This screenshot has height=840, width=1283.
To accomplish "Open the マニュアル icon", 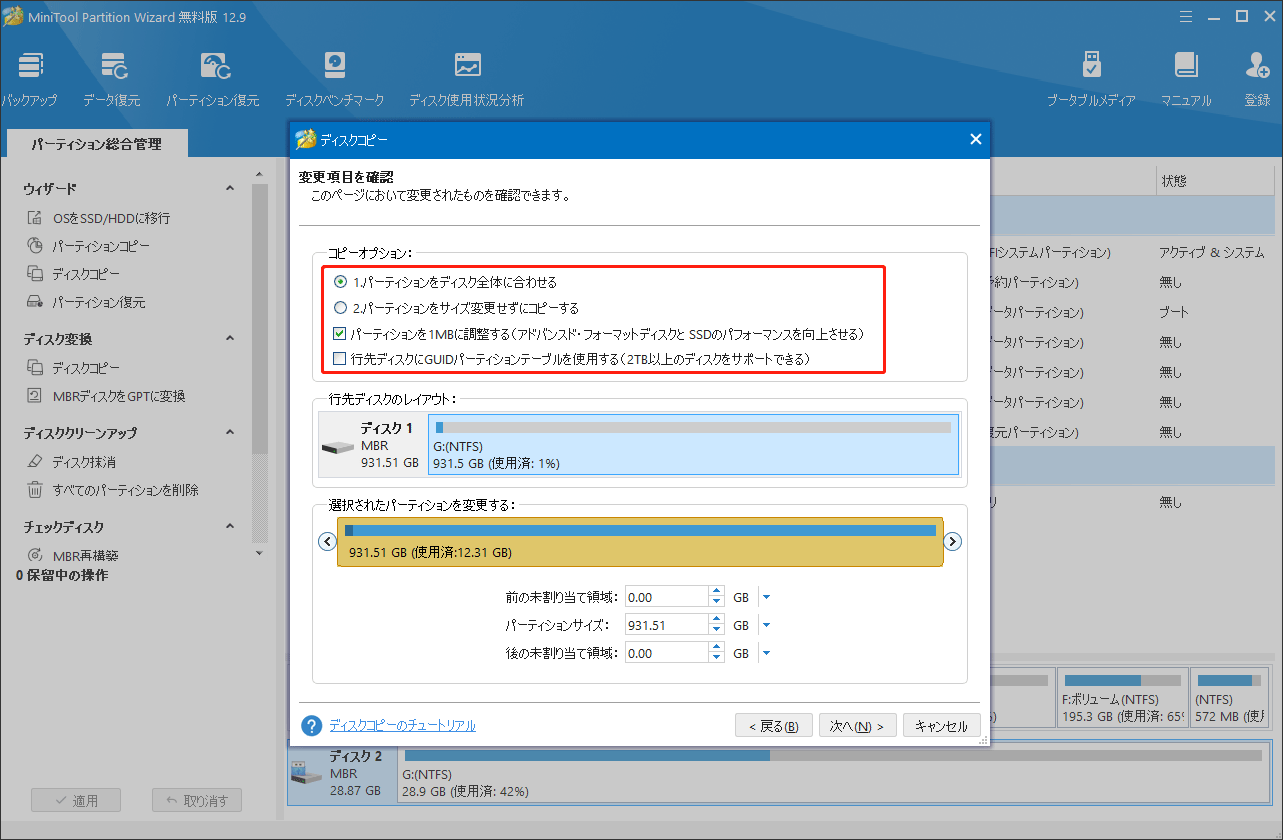I will pos(1186,79).
